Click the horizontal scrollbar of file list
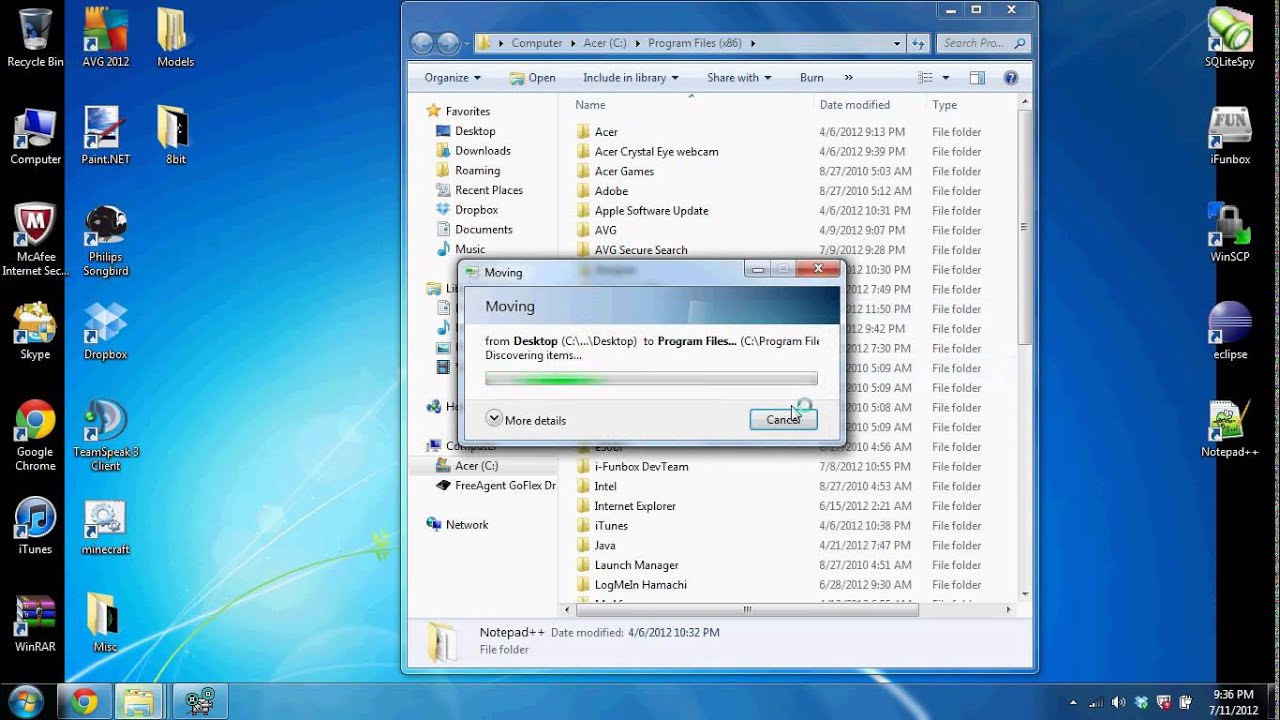Viewport: 1280px width, 720px height. coord(746,609)
